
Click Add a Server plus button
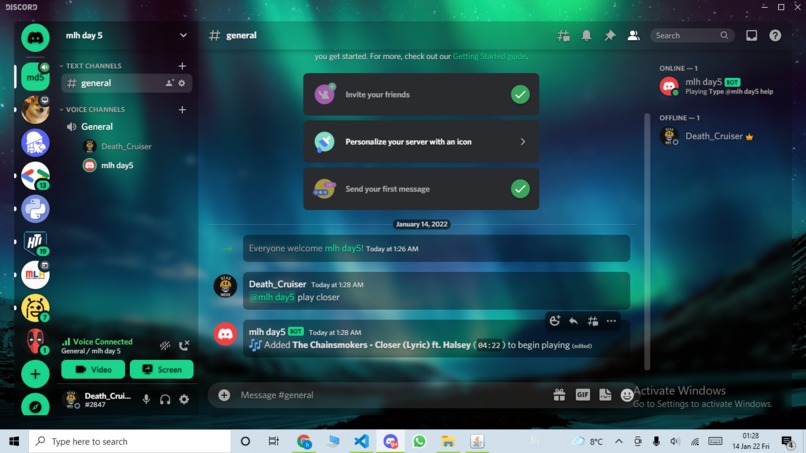point(35,374)
